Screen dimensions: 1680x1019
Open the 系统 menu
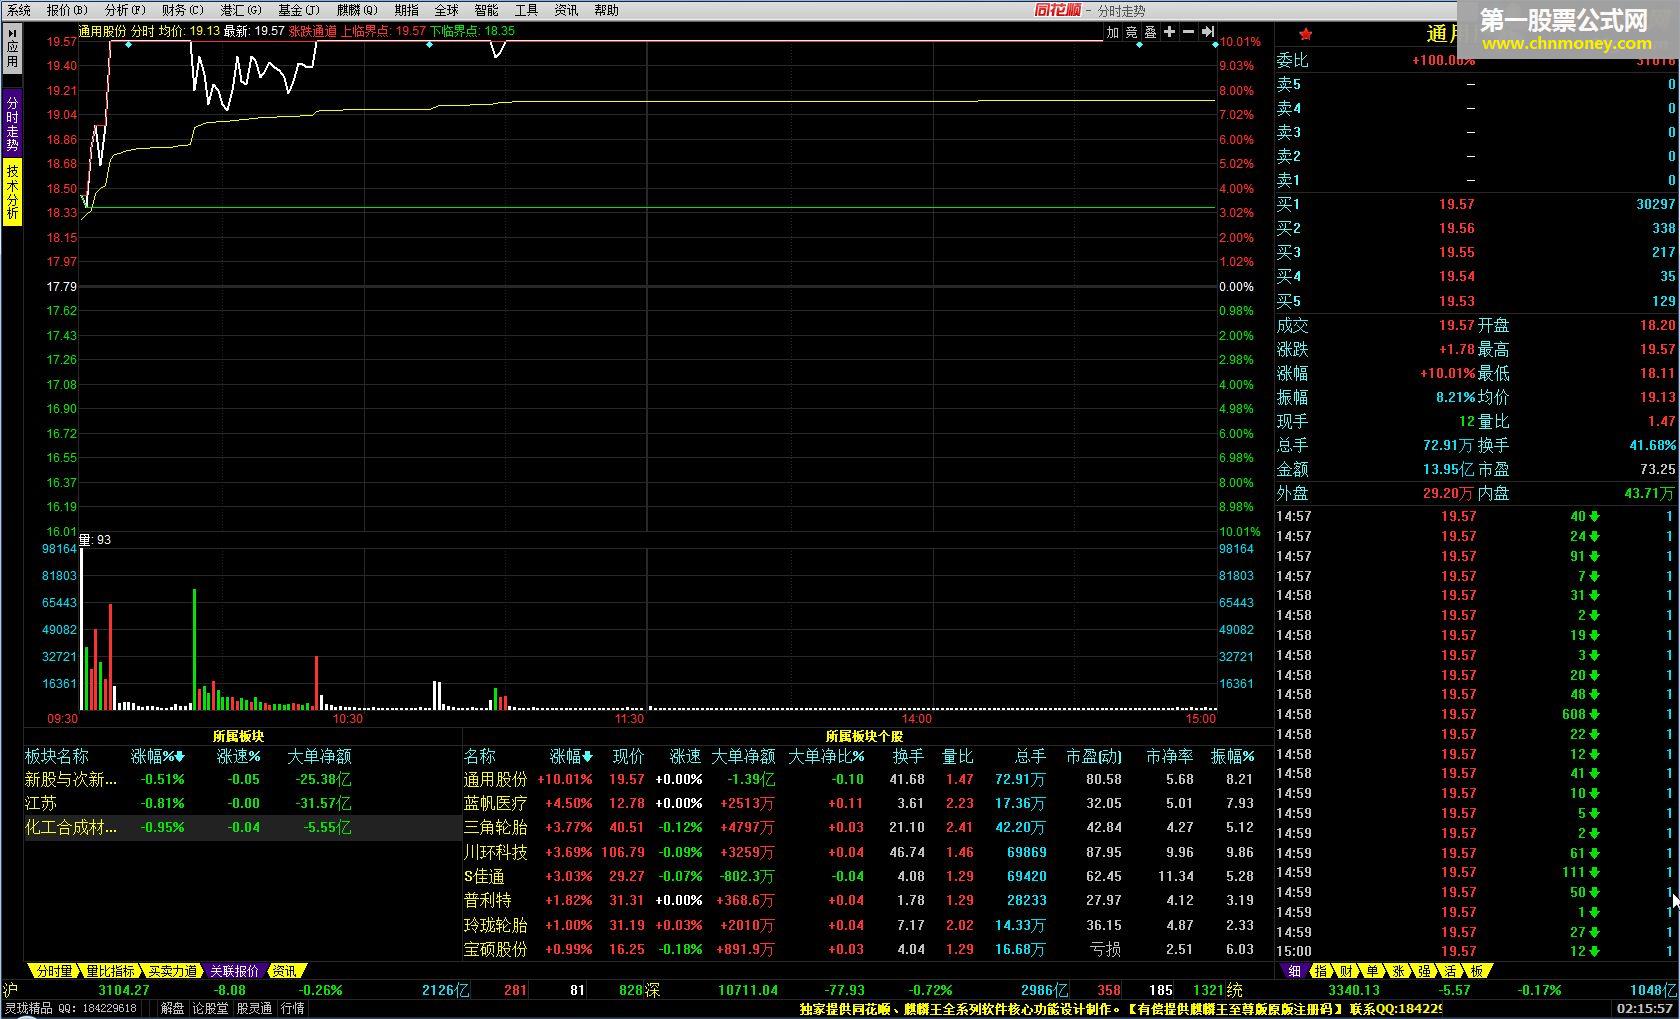click(x=18, y=10)
